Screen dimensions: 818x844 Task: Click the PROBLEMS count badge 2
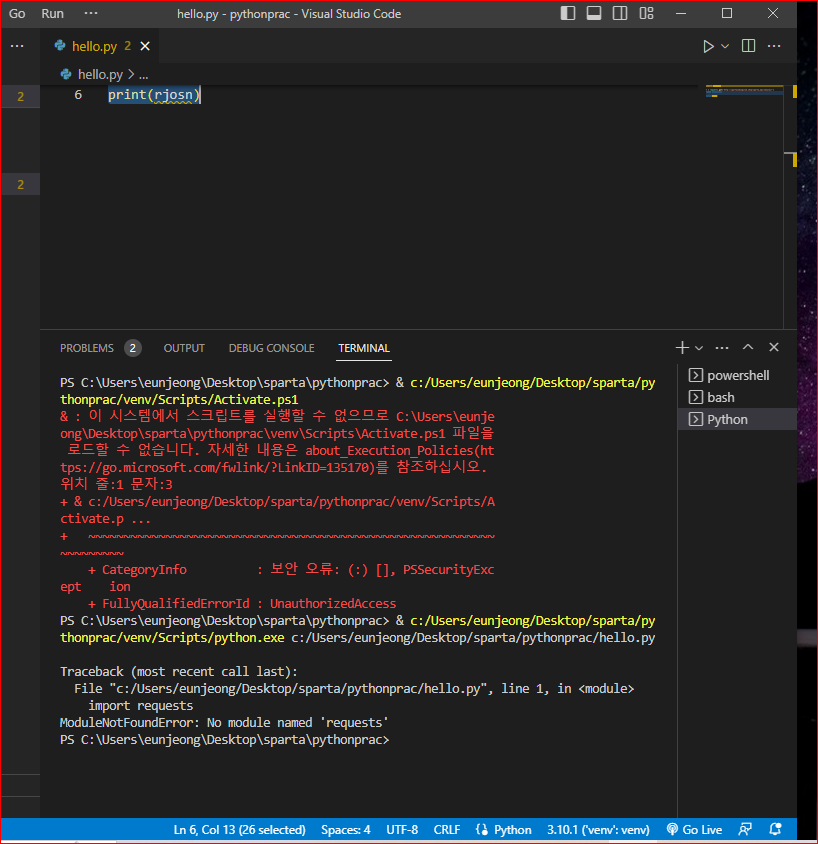click(133, 348)
